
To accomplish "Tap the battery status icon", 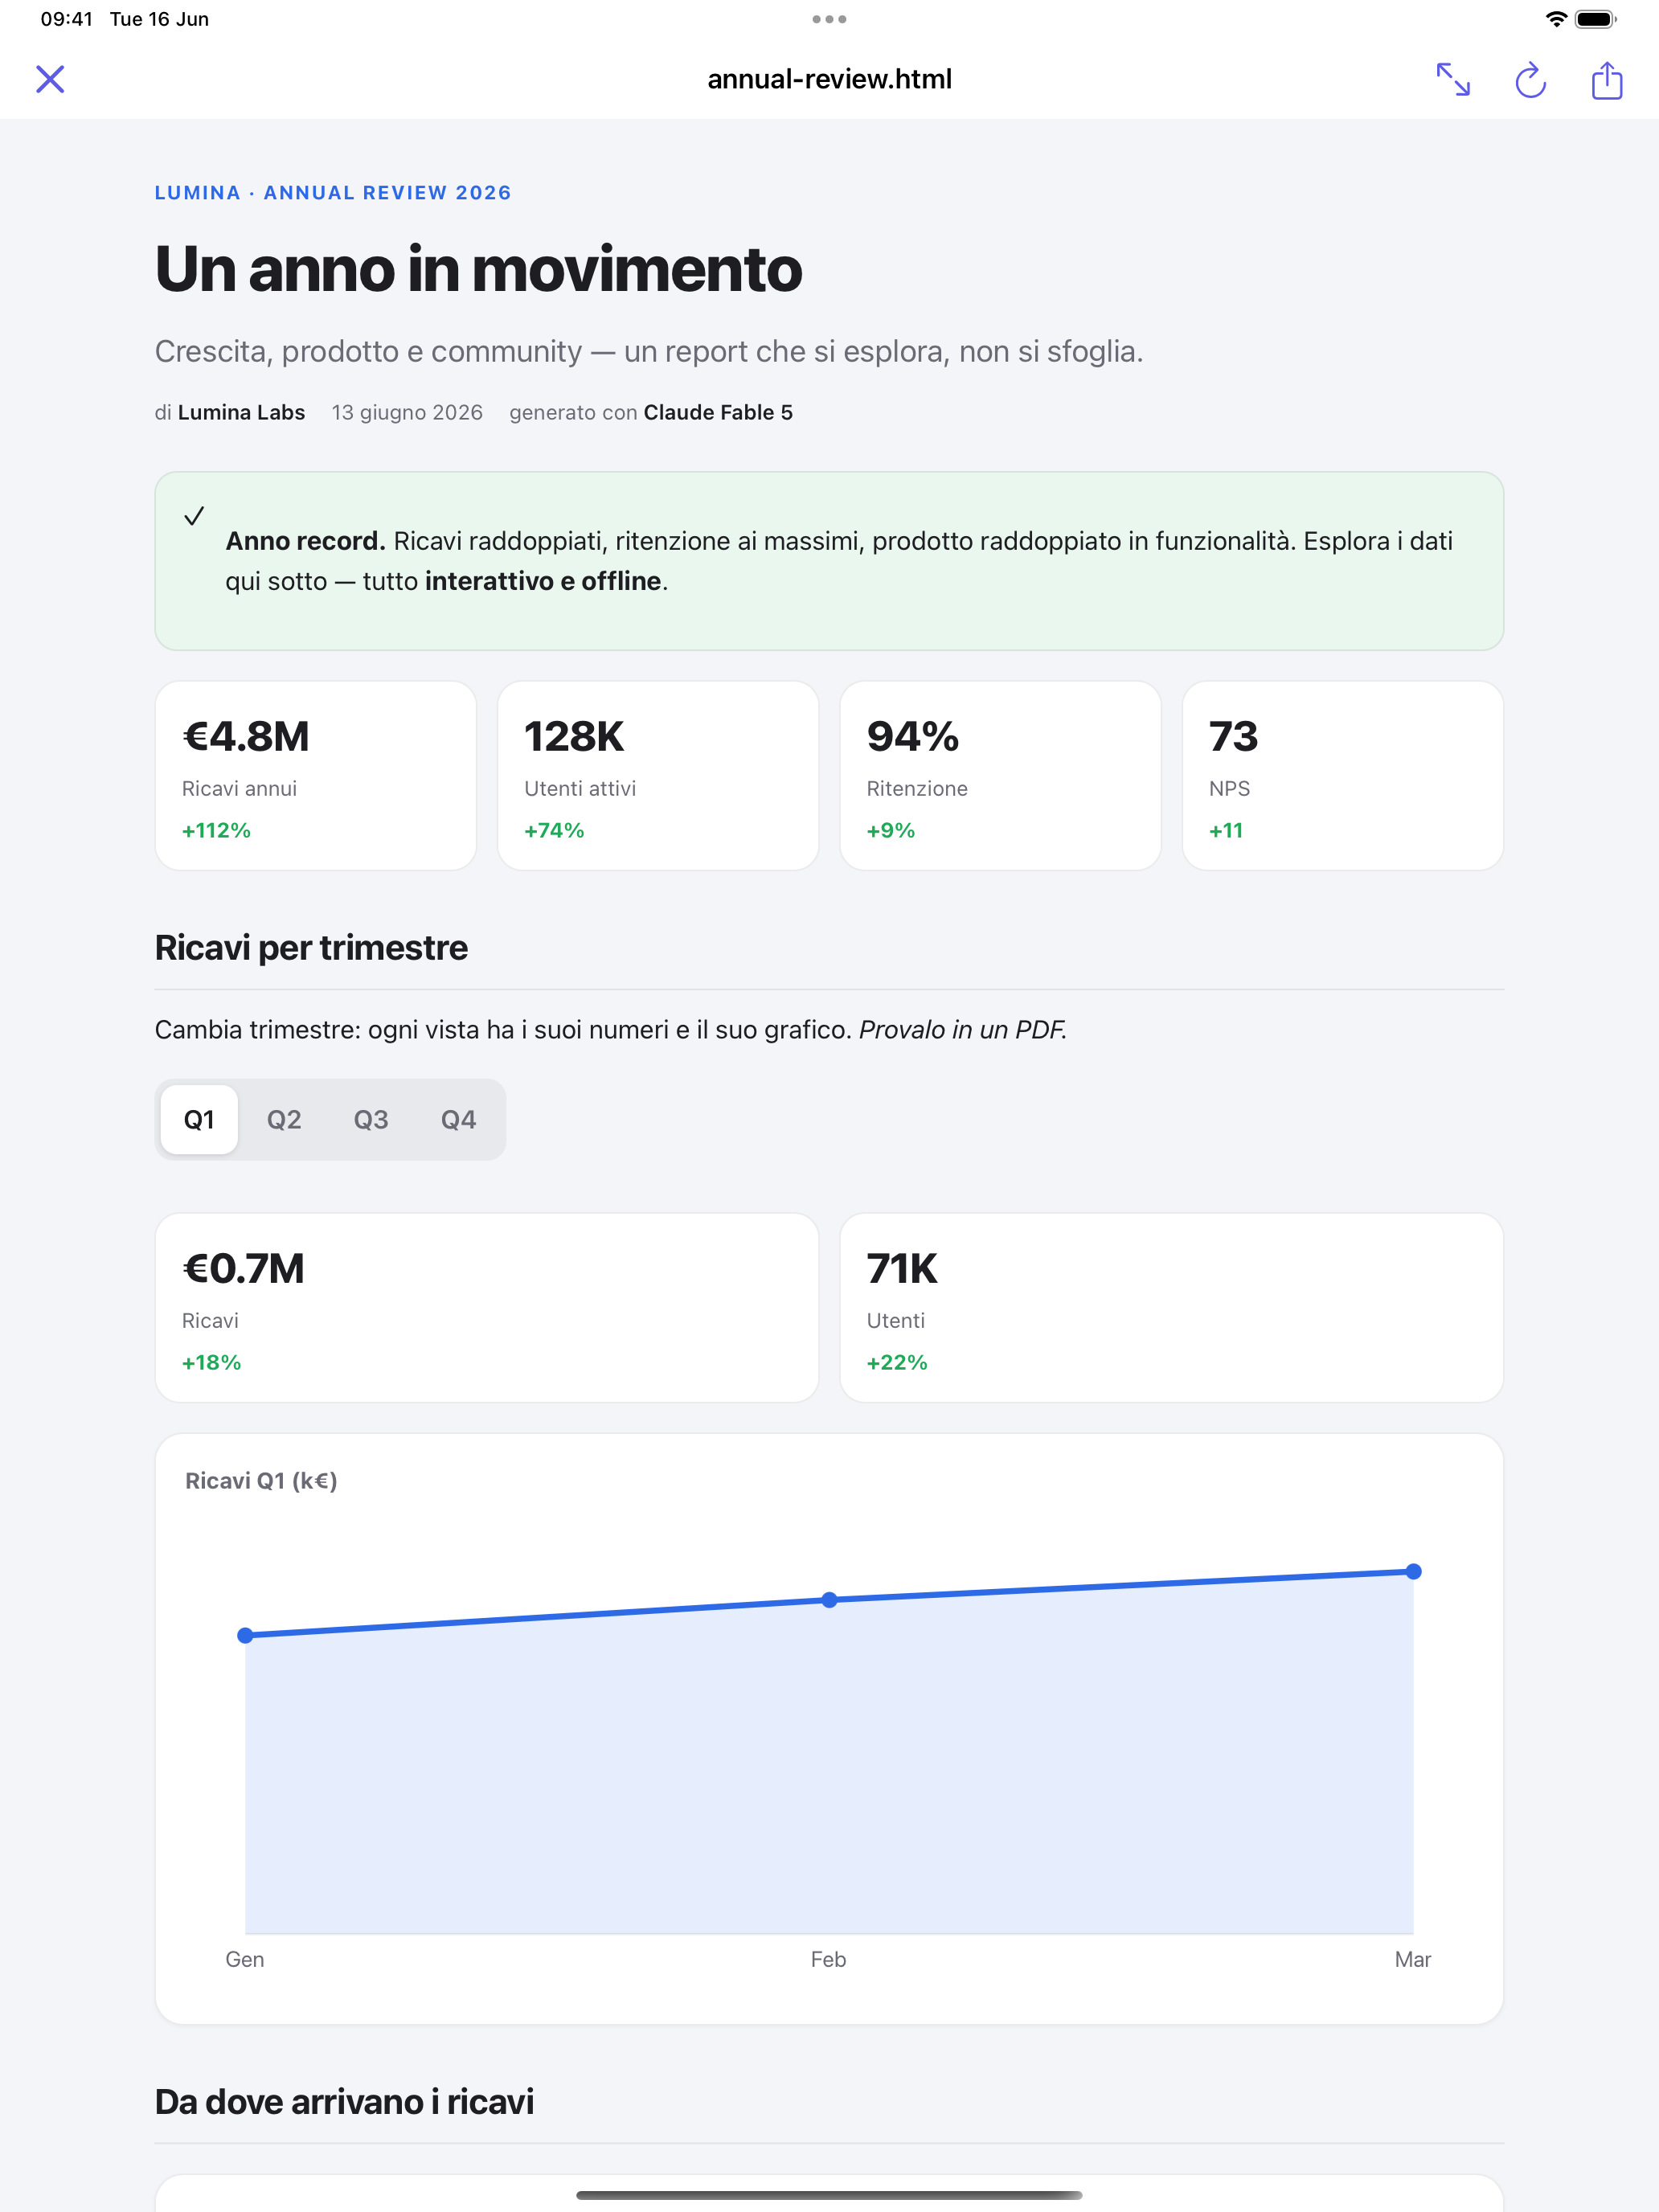I will (1595, 19).
